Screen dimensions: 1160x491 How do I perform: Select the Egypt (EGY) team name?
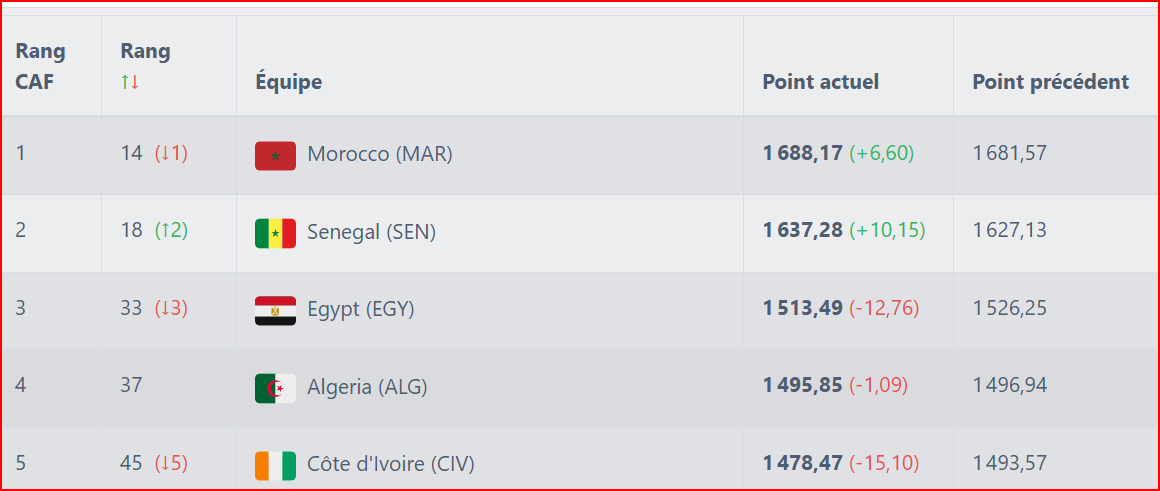pyautogui.click(x=360, y=310)
